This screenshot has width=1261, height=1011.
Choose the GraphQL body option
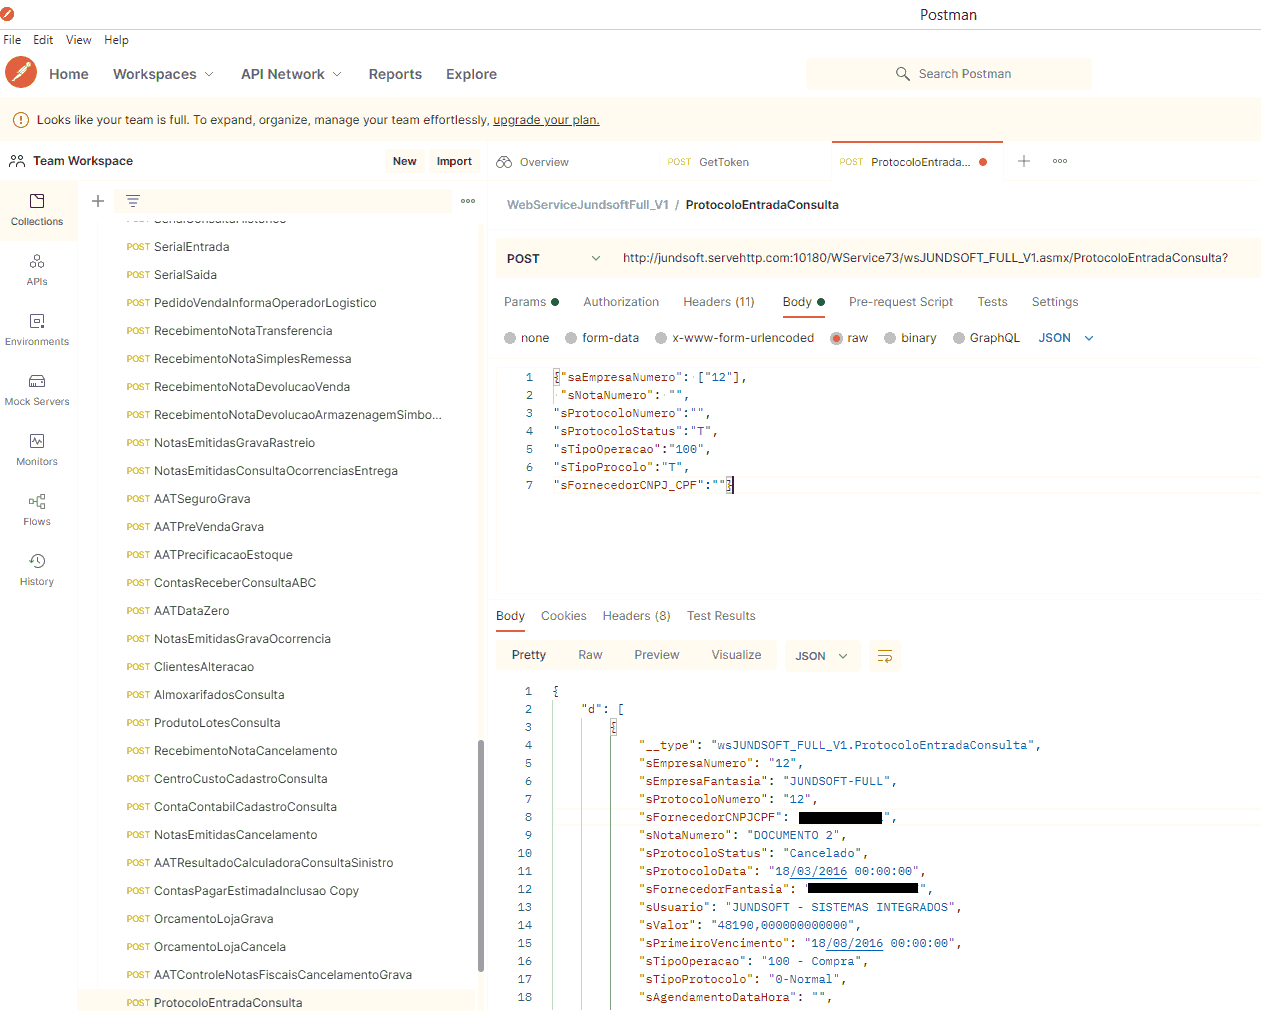959,338
